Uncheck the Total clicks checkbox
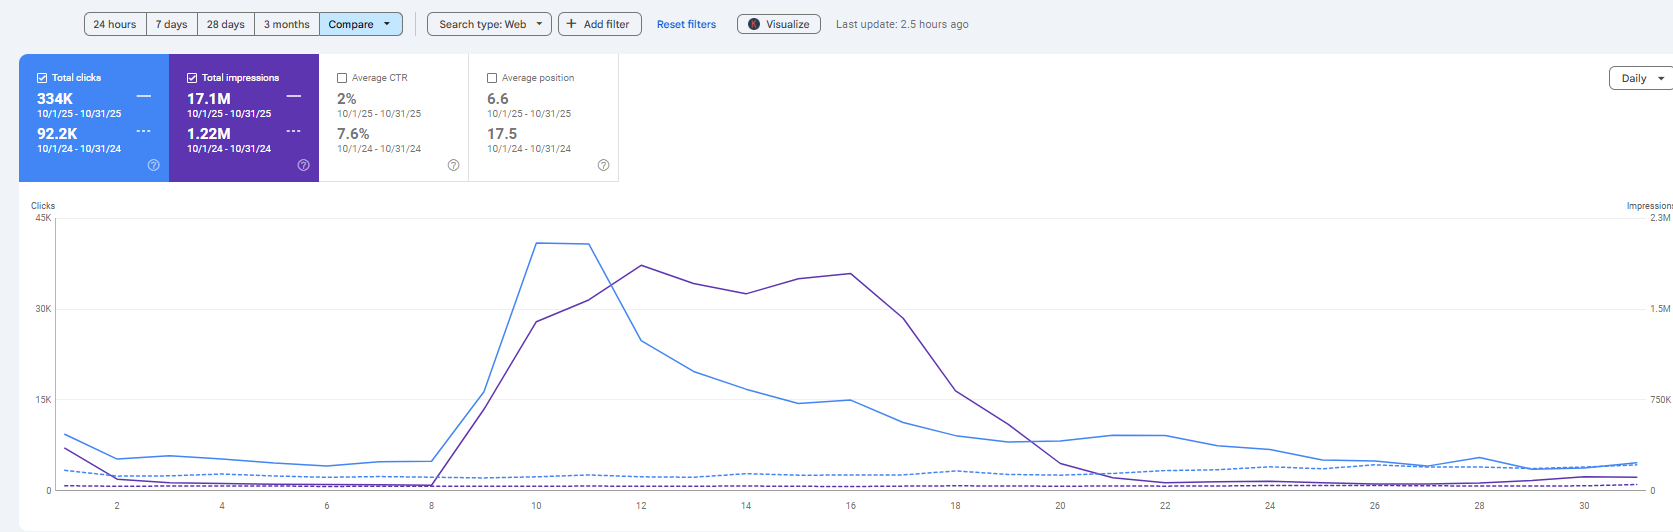Viewport: 1673px width, 532px height. tap(42, 78)
